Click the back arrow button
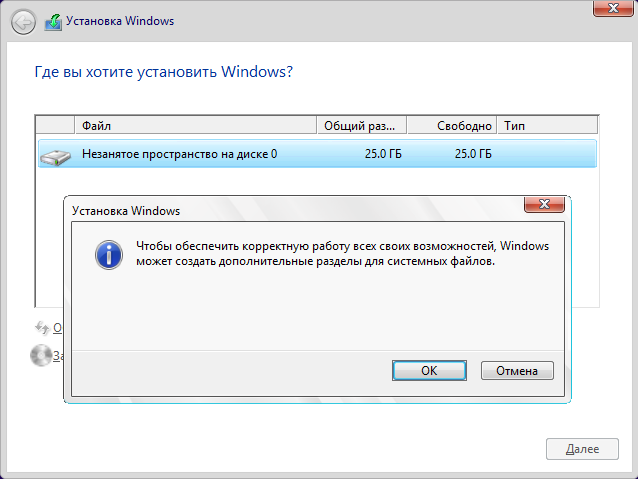 24,20
